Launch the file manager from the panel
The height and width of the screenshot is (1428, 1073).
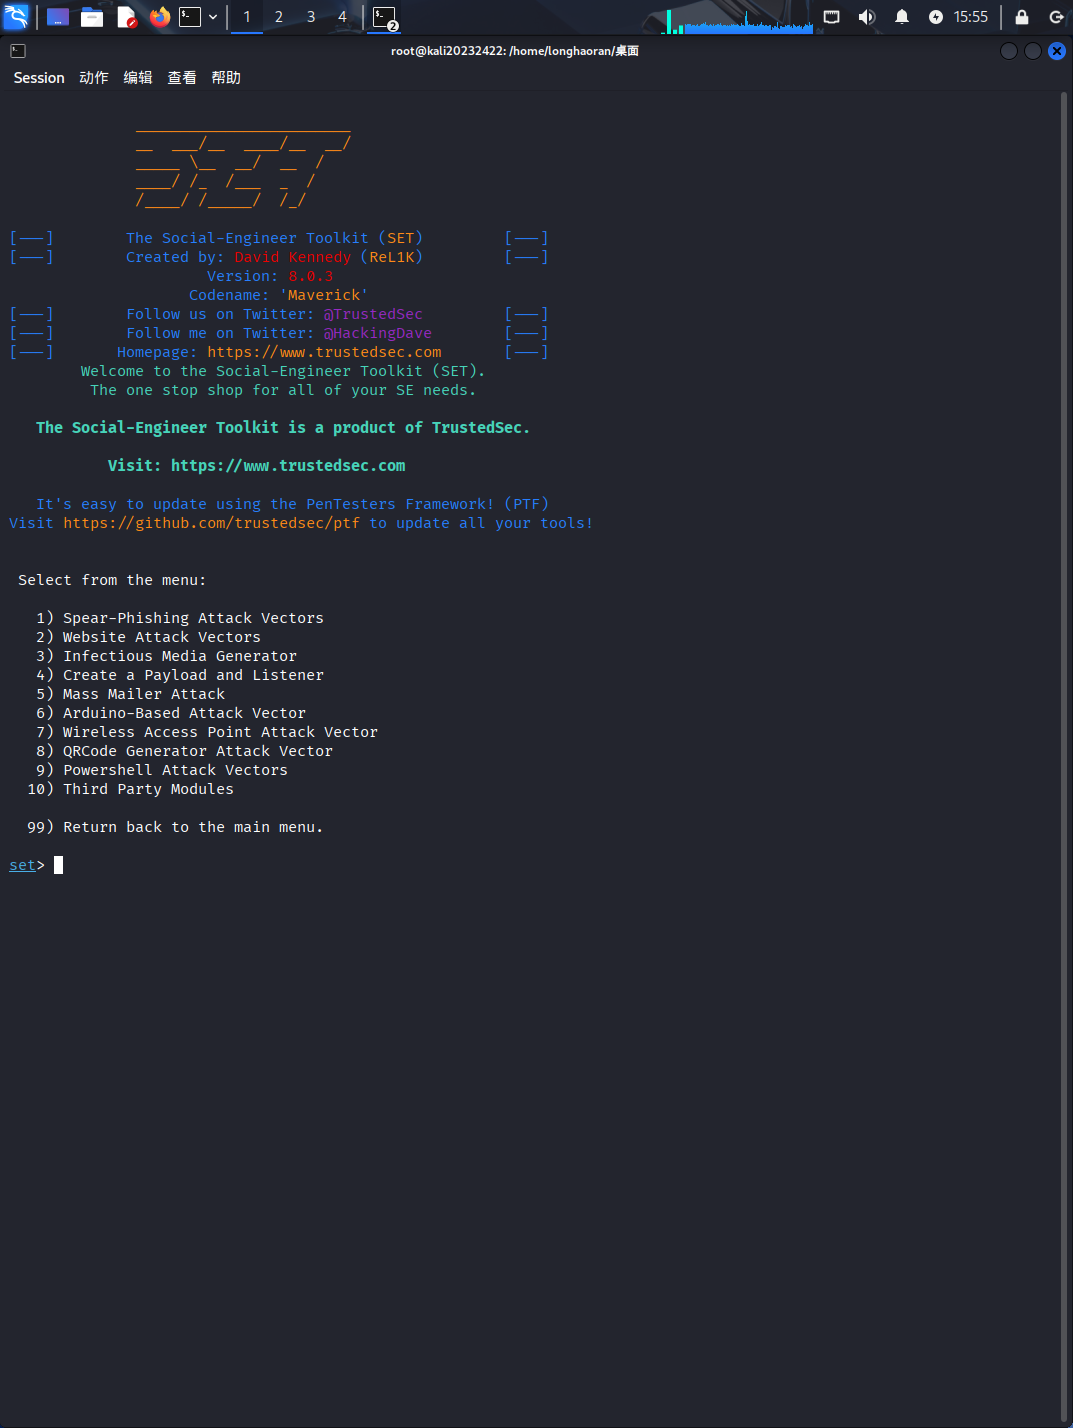[x=92, y=17]
